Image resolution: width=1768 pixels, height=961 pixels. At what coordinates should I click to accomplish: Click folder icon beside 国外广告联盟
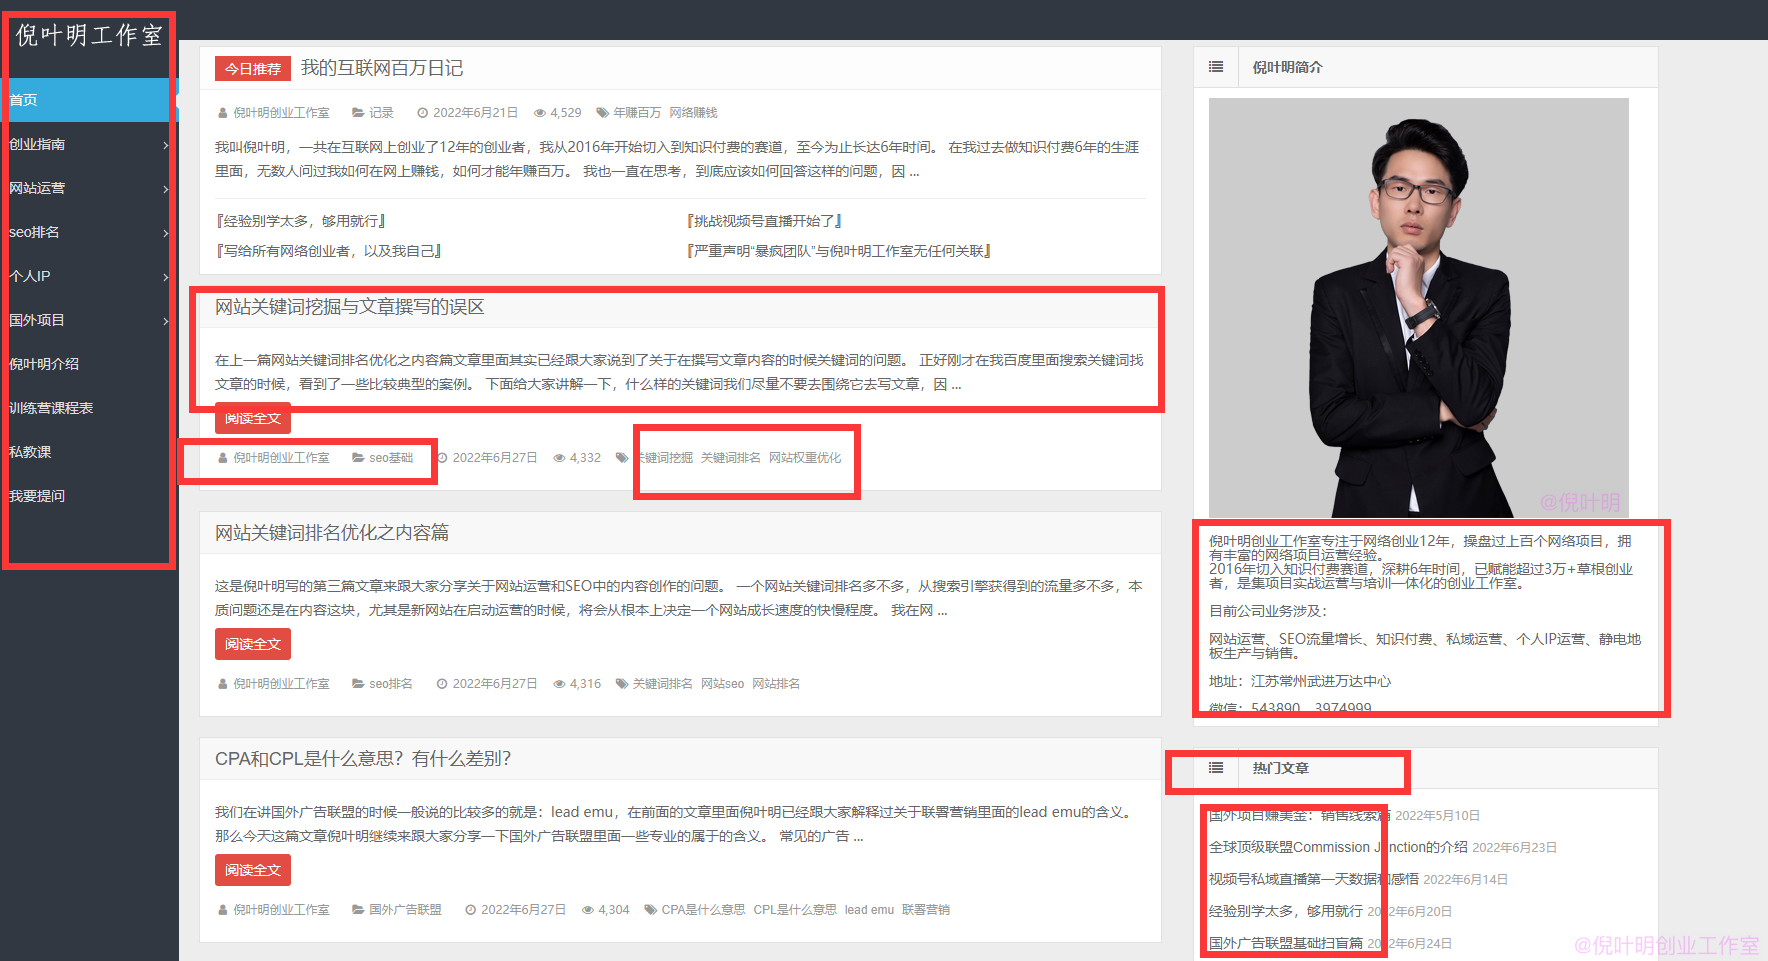(x=358, y=910)
